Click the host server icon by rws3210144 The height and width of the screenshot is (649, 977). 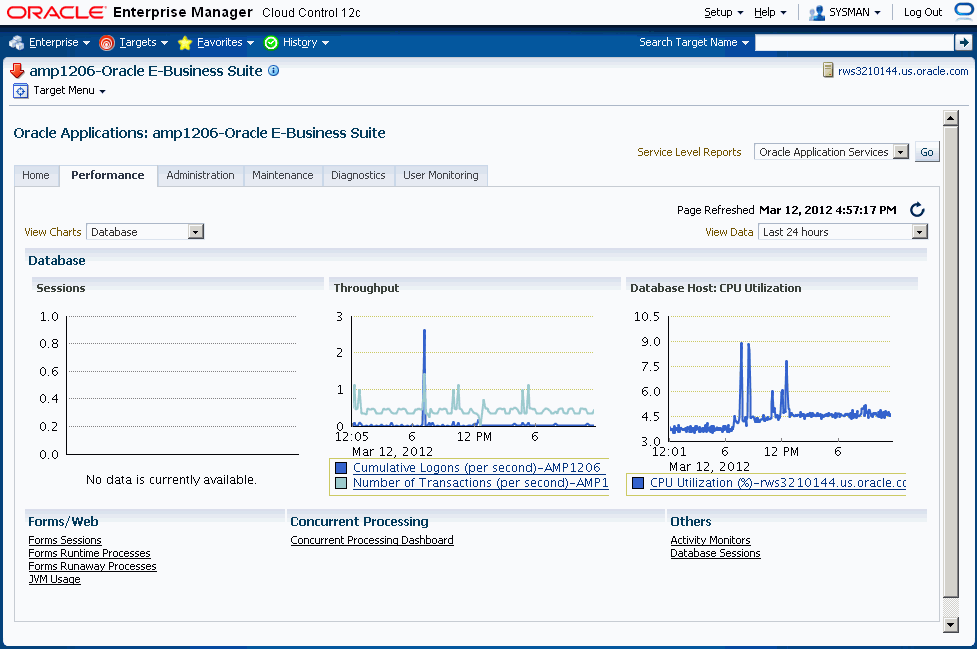(827, 70)
